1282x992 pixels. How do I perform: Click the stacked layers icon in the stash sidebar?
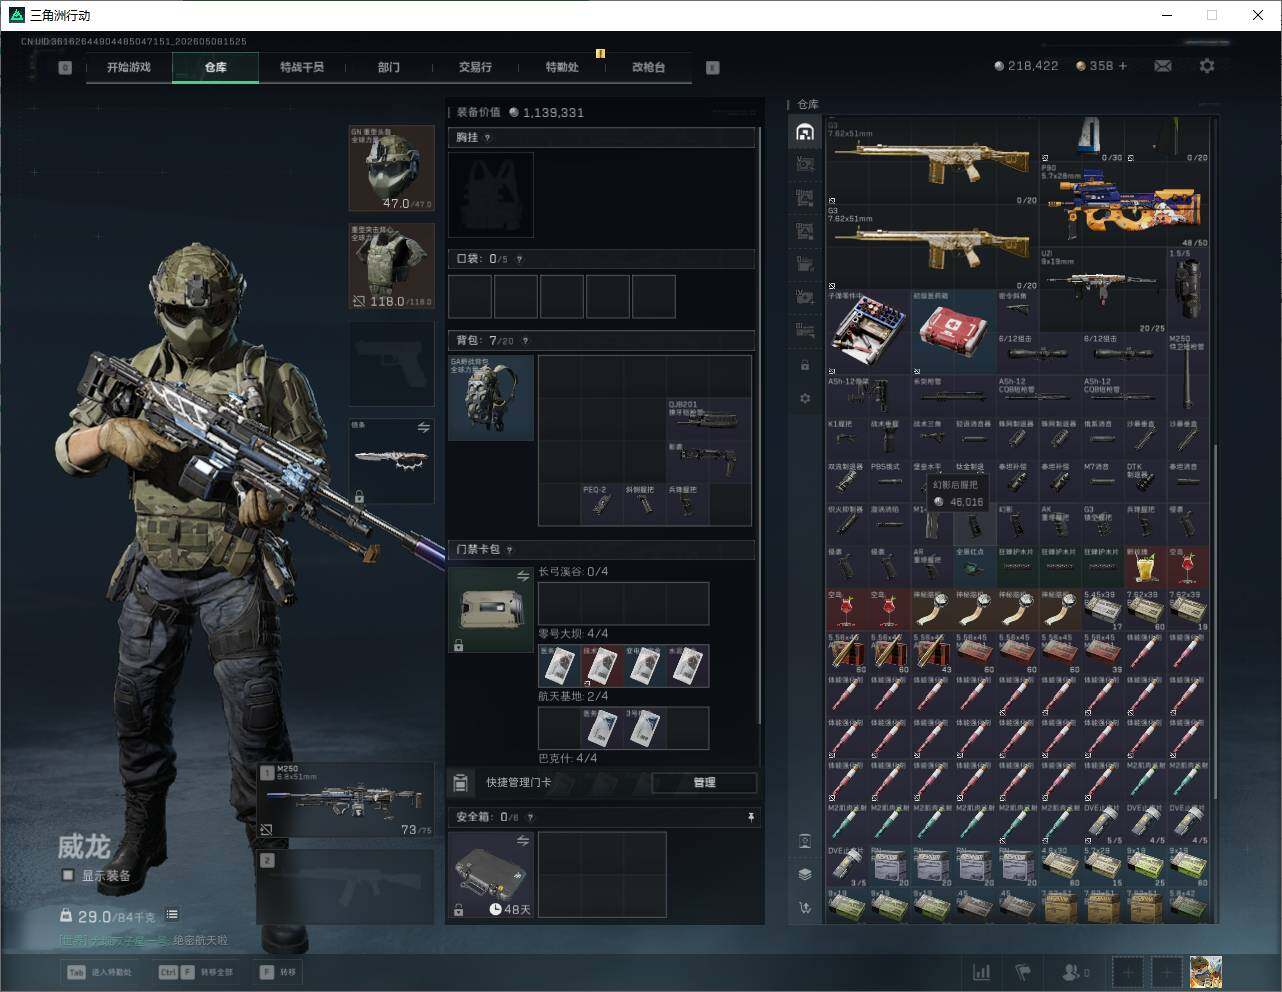pos(805,874)
